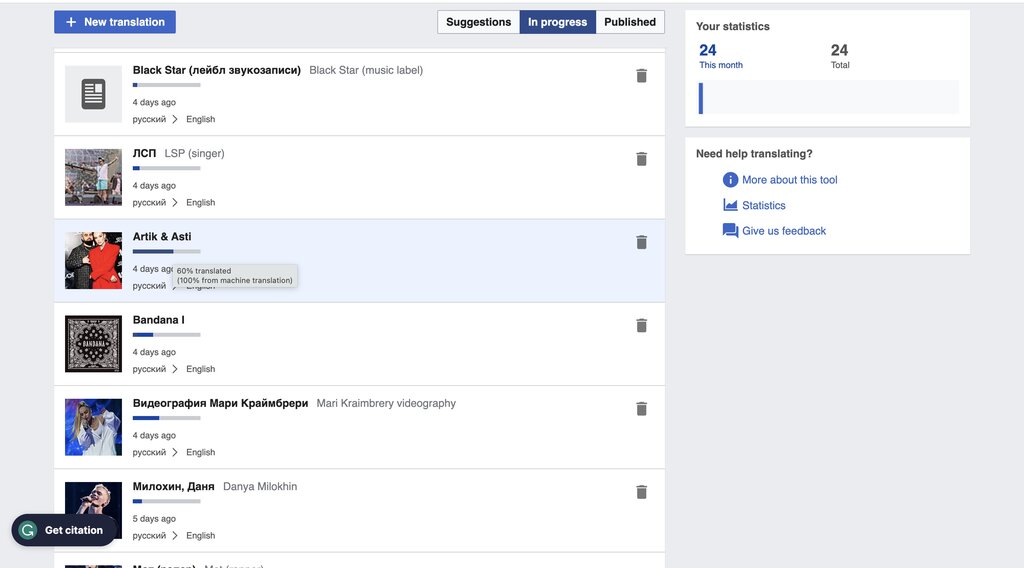This screenshot has width=1024, height=568.
Task: Click the info icon next to More about this tool
Action: tap(730, 180)
